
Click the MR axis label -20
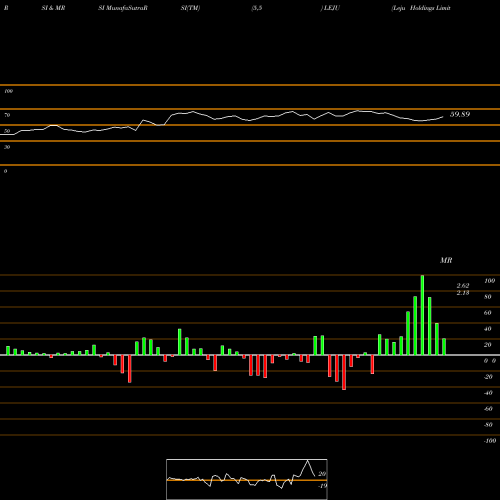[488, 377]
